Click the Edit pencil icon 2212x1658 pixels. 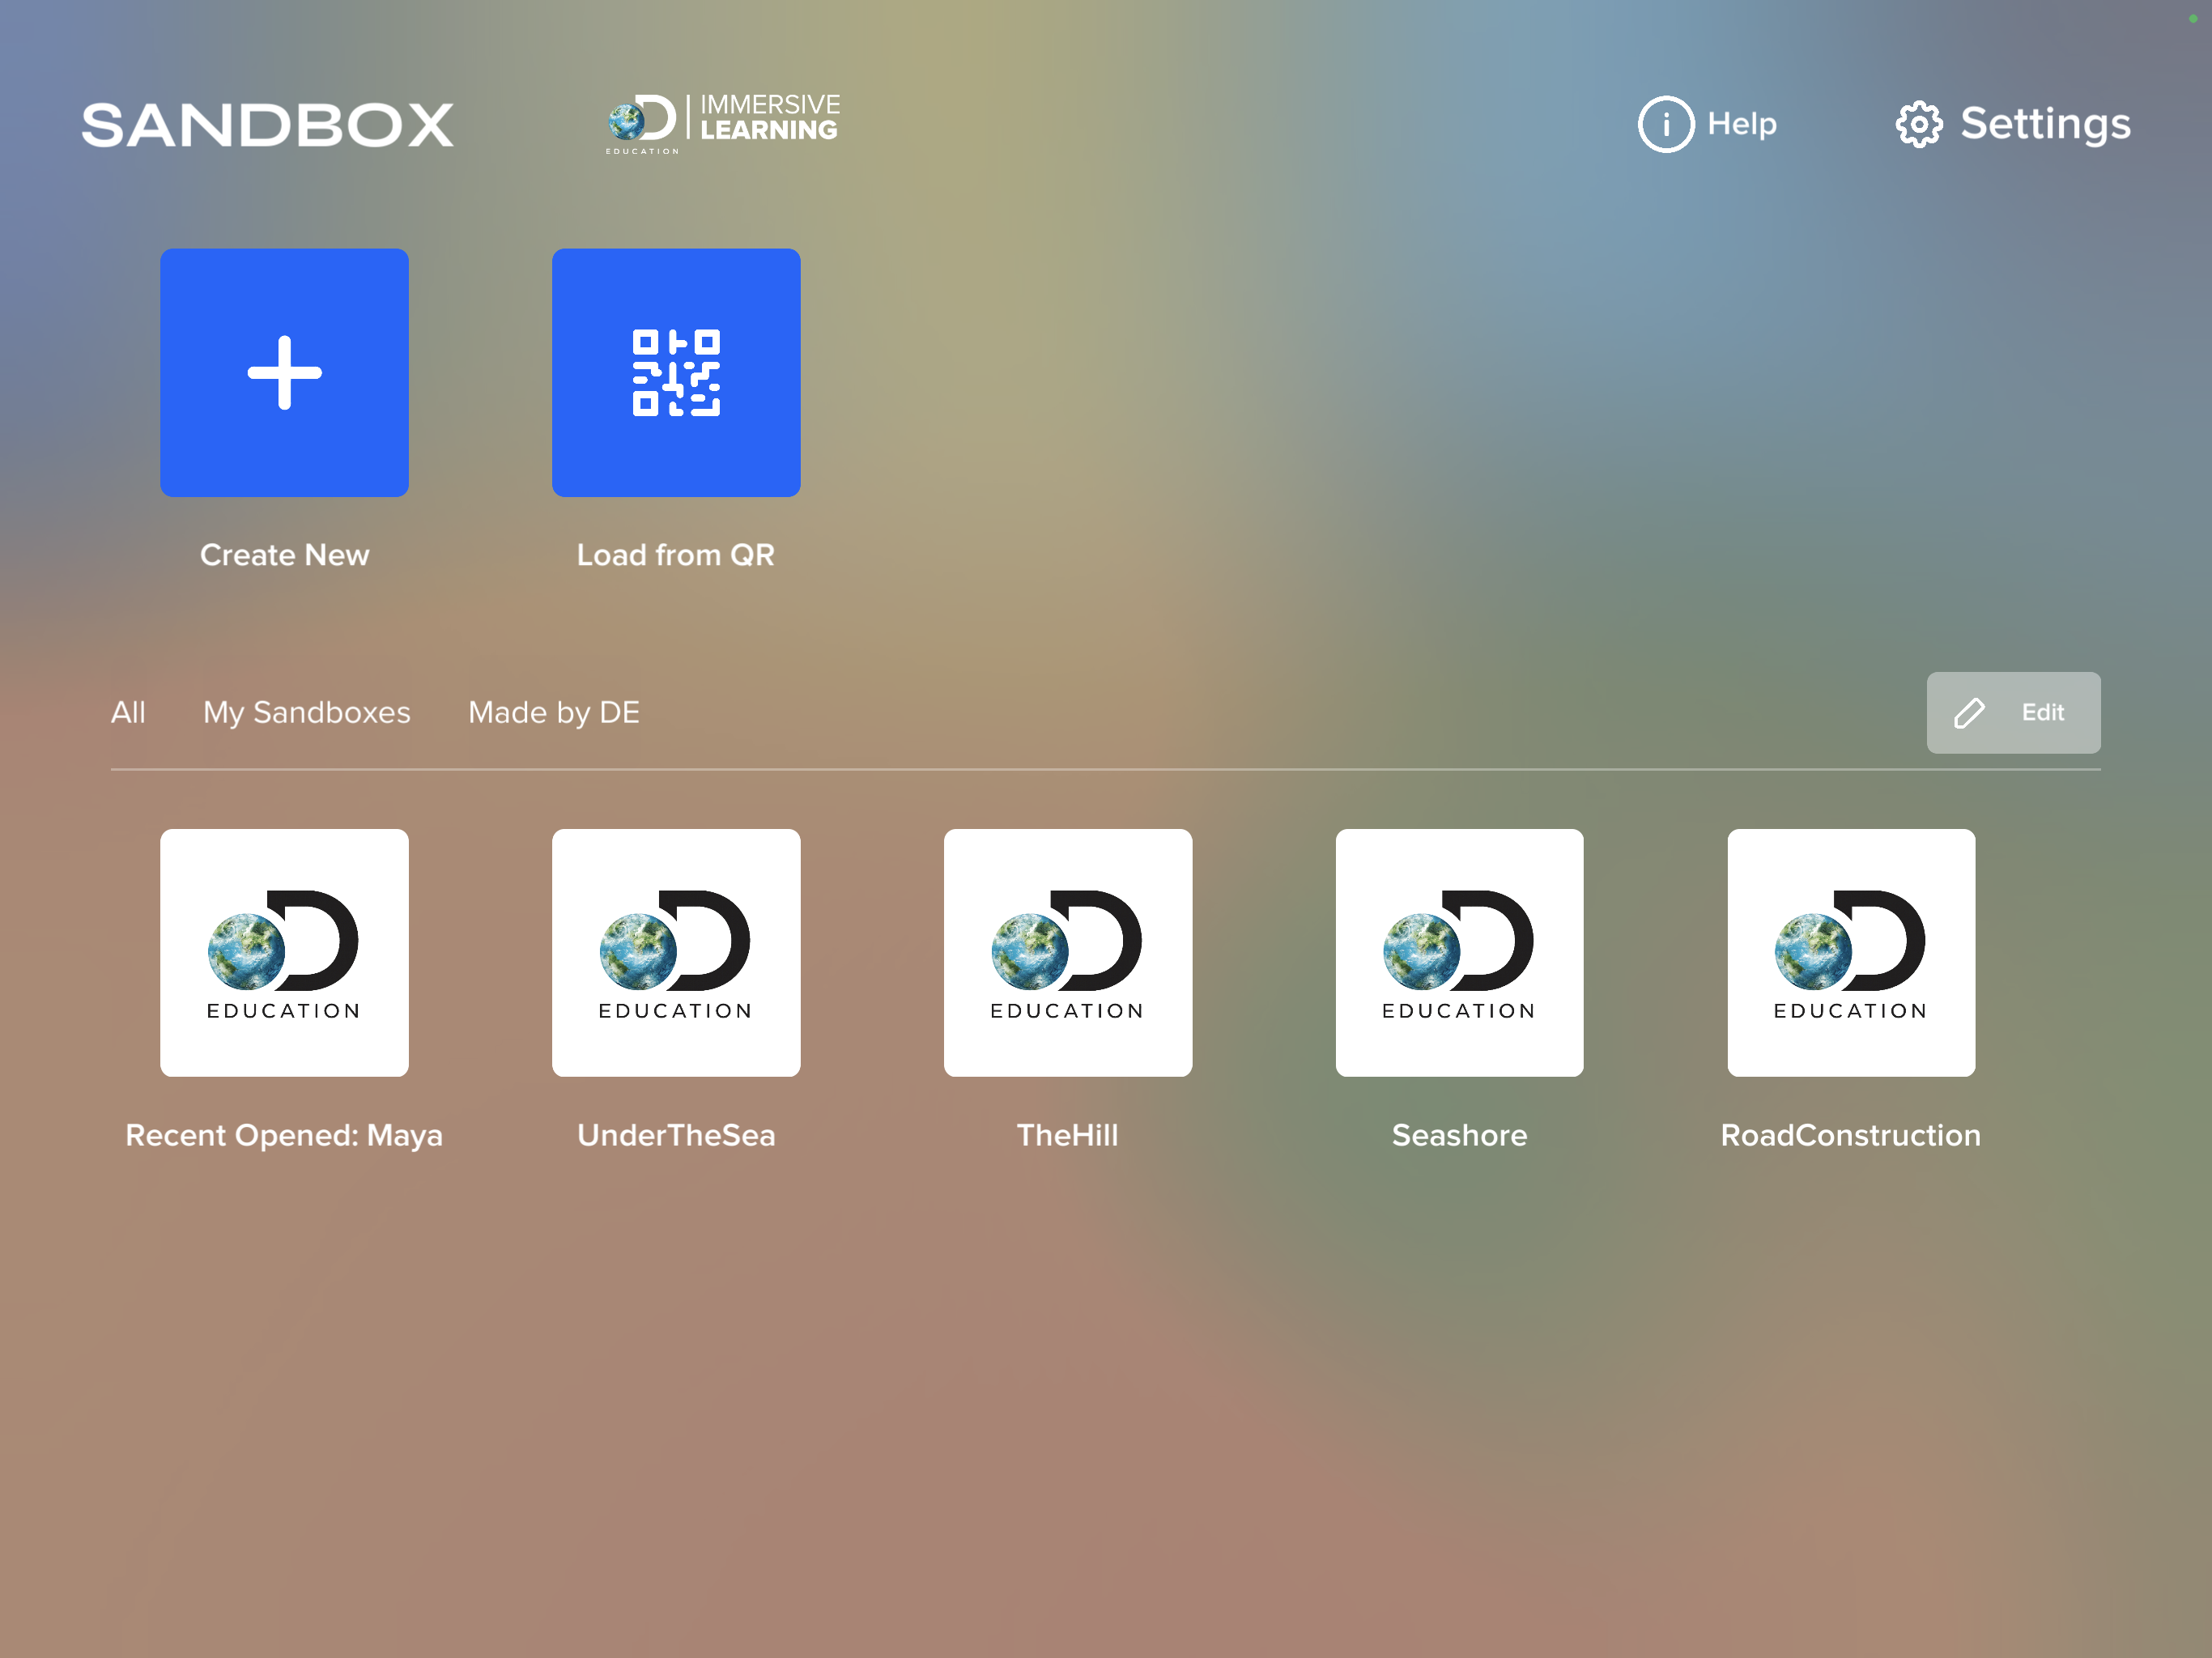point(1969,712)
